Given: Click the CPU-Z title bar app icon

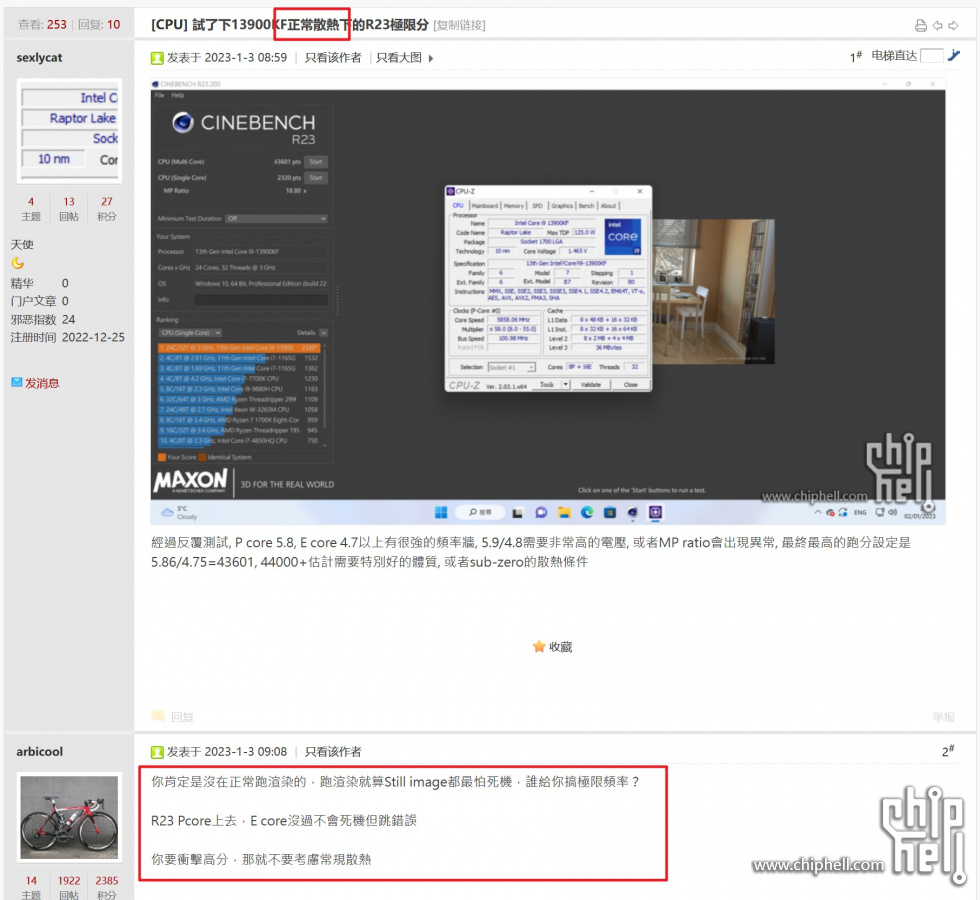Looking at the screenshot, I should [x=451, y=191].
